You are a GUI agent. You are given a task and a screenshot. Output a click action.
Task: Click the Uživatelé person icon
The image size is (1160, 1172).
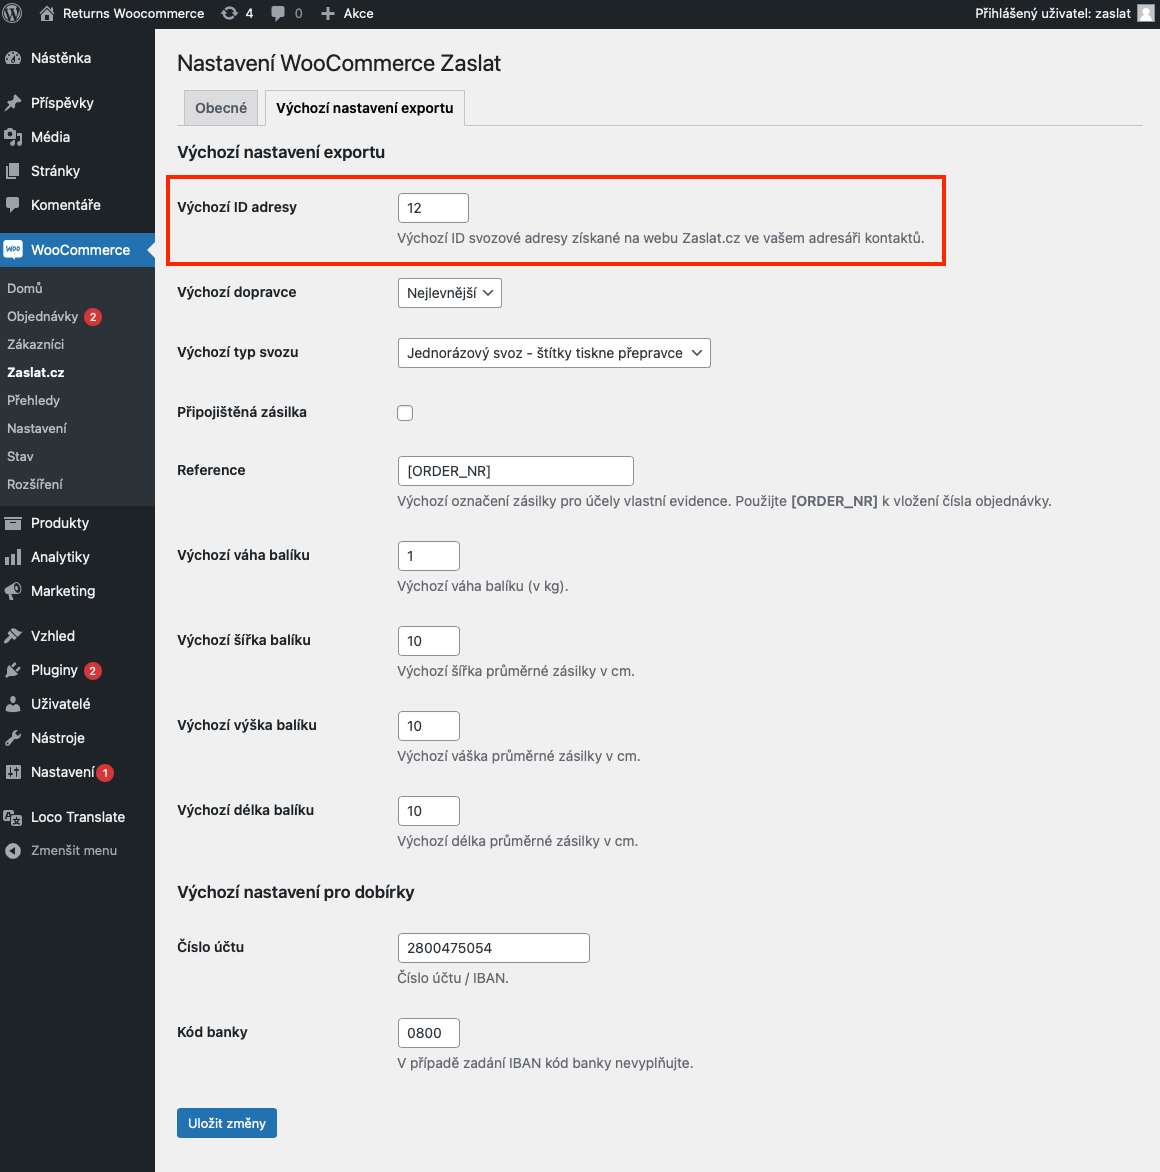click(13, 704)
